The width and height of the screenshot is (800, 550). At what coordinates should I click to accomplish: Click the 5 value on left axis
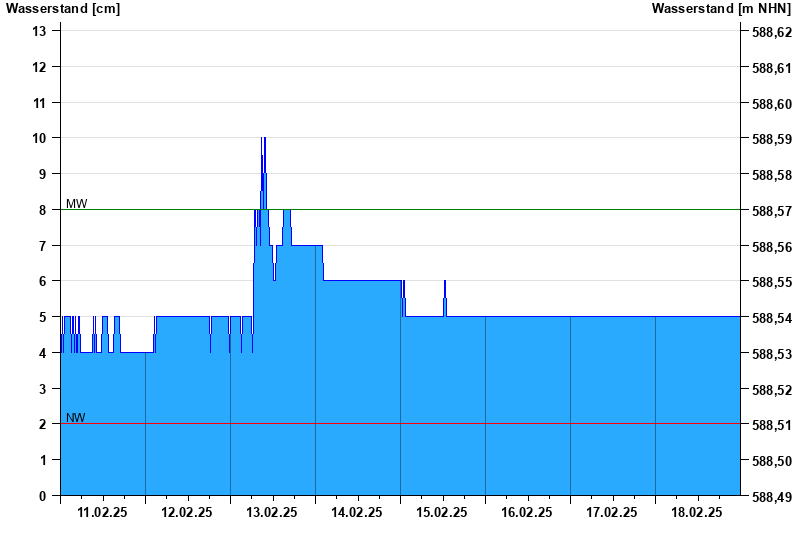[42, 317]
